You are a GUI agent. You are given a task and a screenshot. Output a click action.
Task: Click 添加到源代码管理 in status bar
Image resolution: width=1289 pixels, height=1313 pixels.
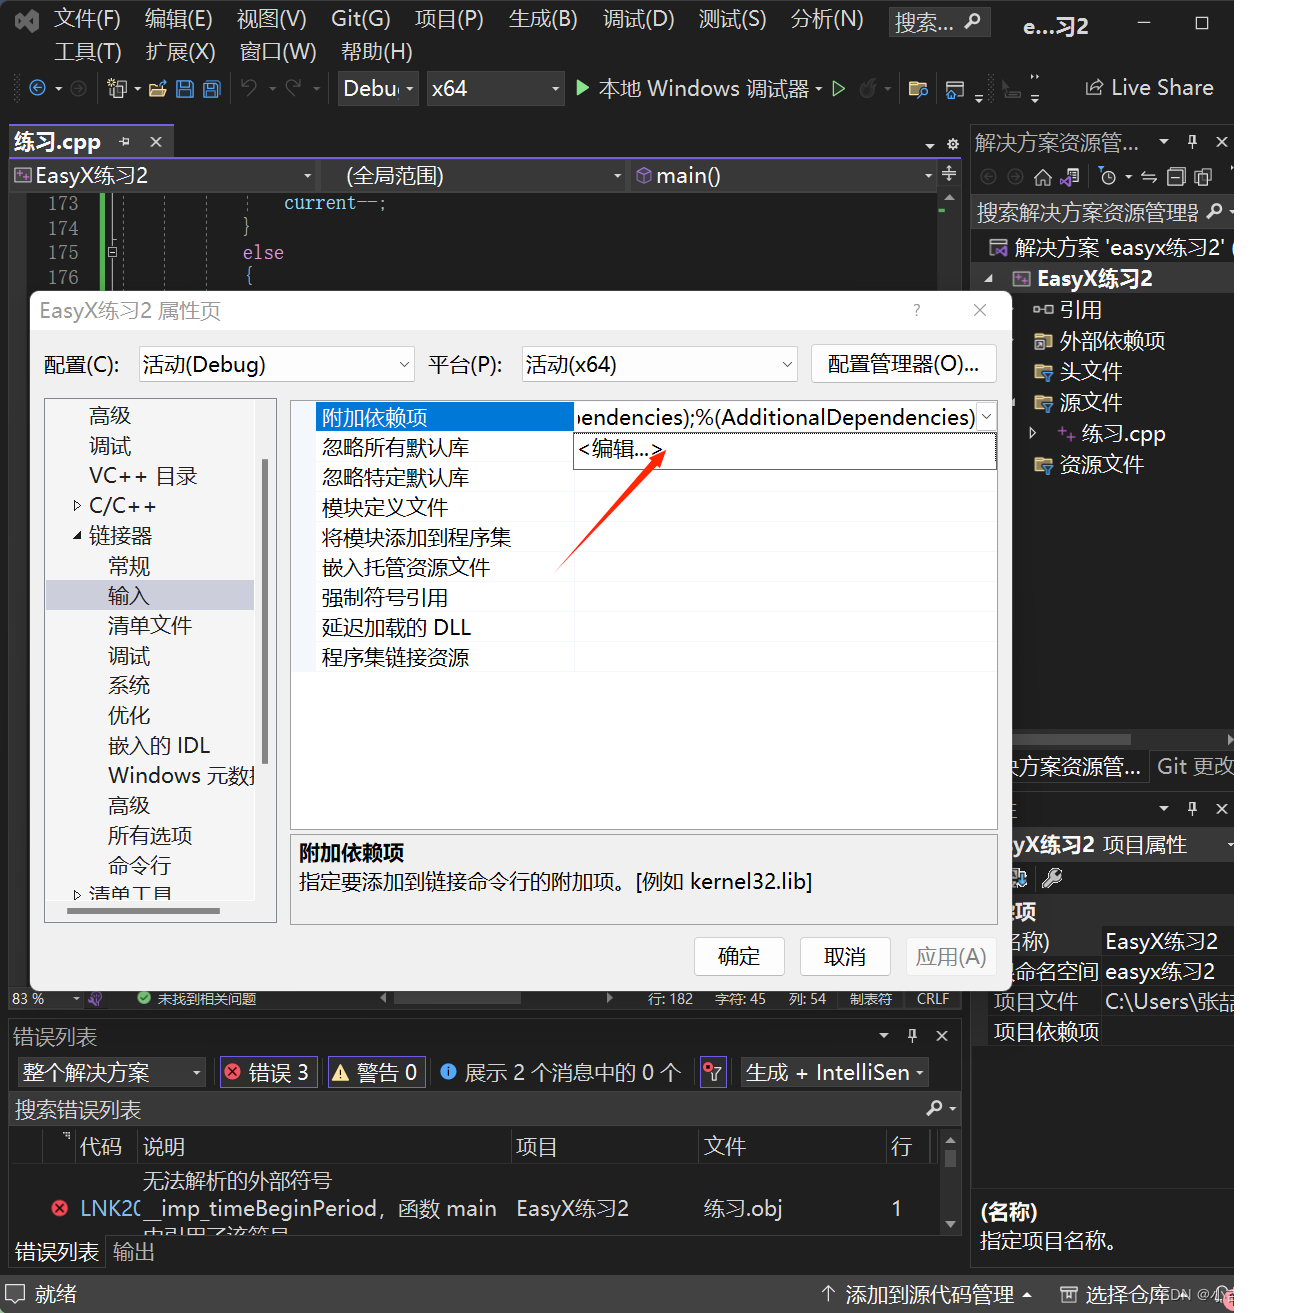pyautogui.click(x=927, y=1294)
